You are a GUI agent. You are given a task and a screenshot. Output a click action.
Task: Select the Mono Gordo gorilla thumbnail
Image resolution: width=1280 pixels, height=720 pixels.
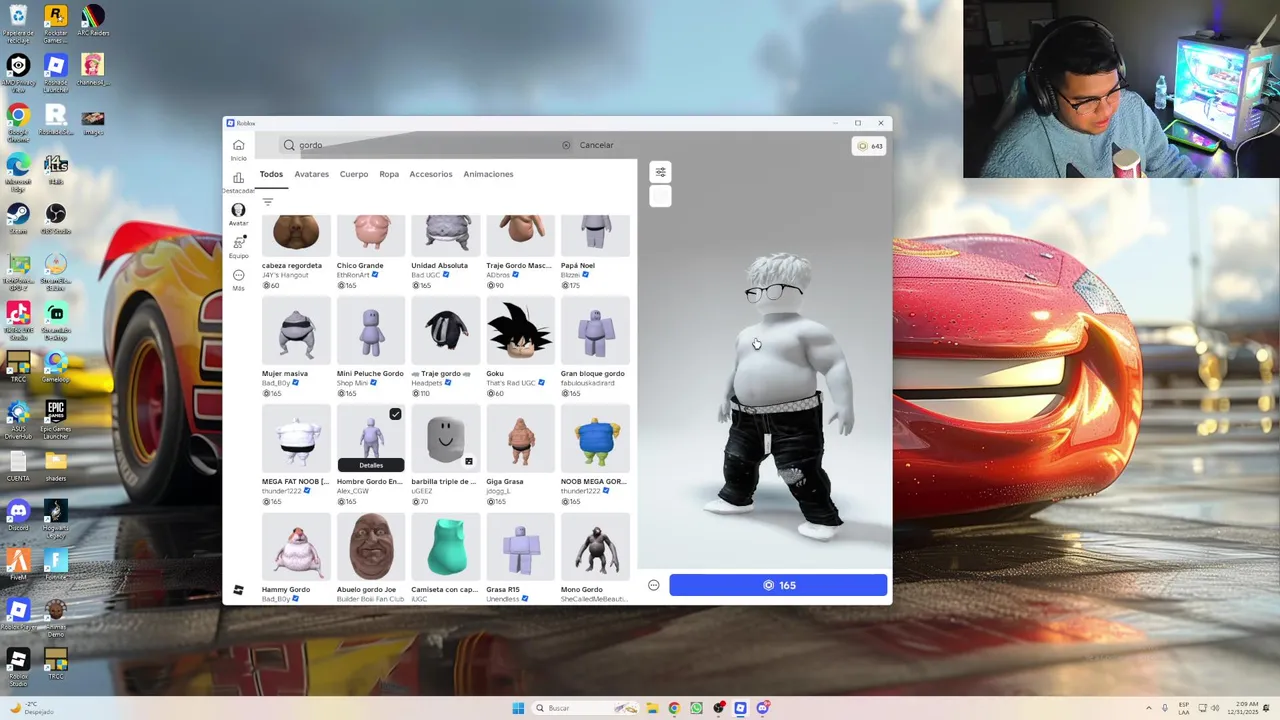(x=595, y=547)
